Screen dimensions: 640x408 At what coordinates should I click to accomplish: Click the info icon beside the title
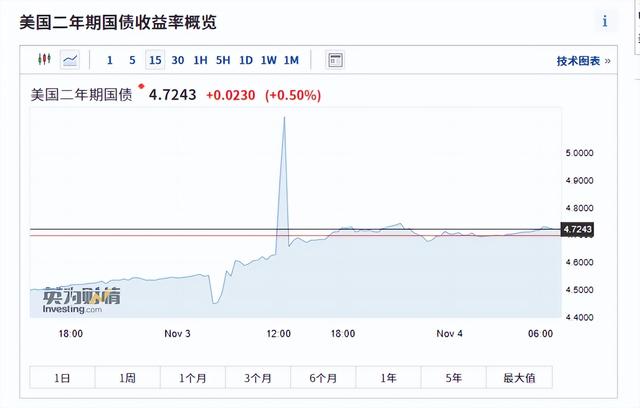605,21
